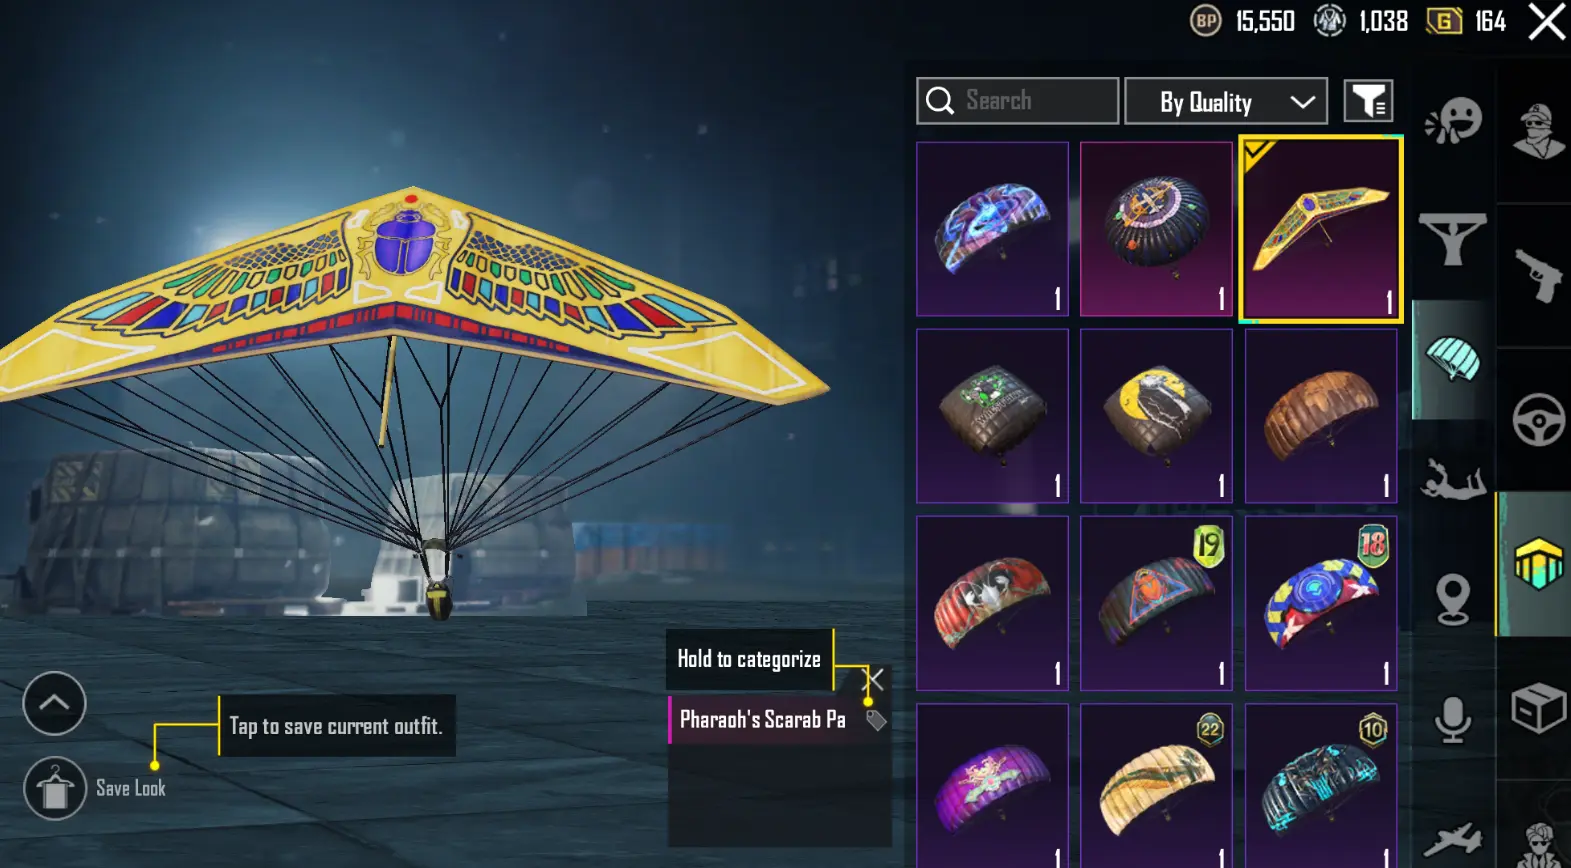Choose the brown leather parachute thumbnail

point(1320,416)
